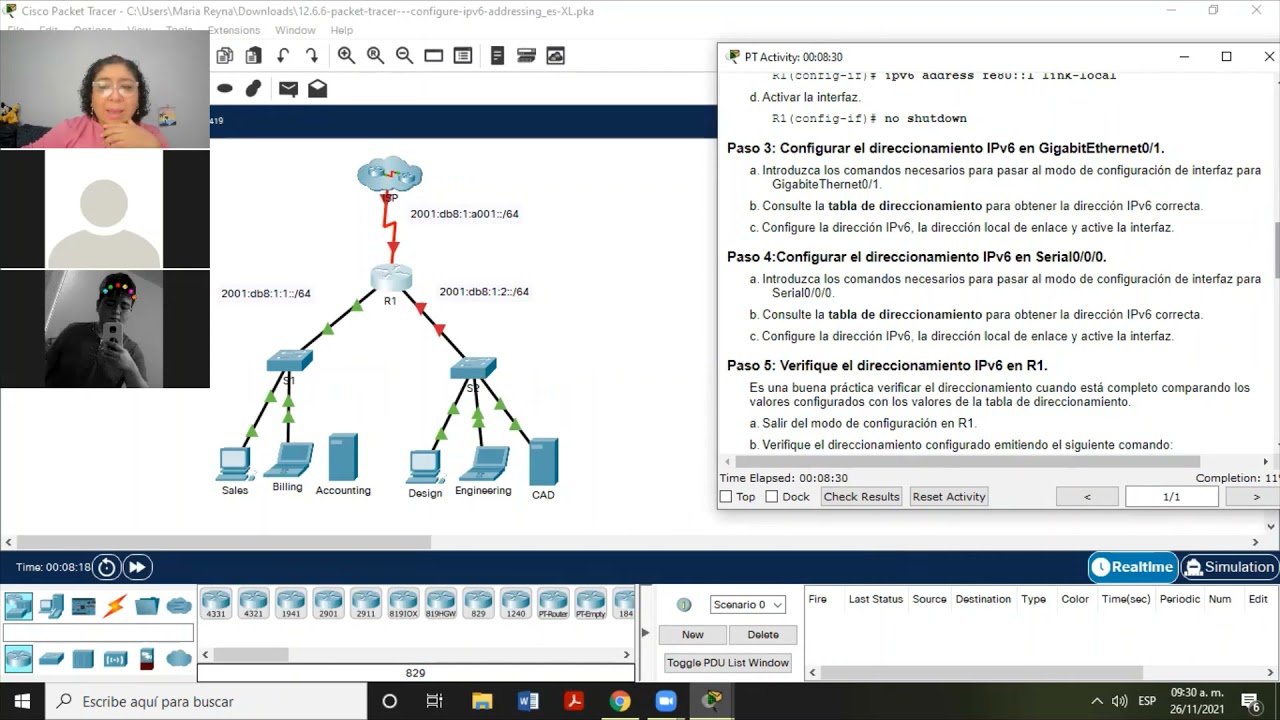Open the Help menu
This screenshot has height=720, width=1280.
342,30
